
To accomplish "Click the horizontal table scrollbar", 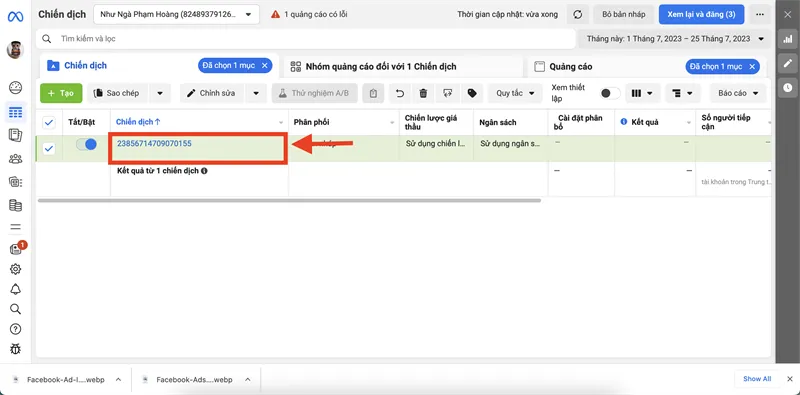I will tap(289, 201).
